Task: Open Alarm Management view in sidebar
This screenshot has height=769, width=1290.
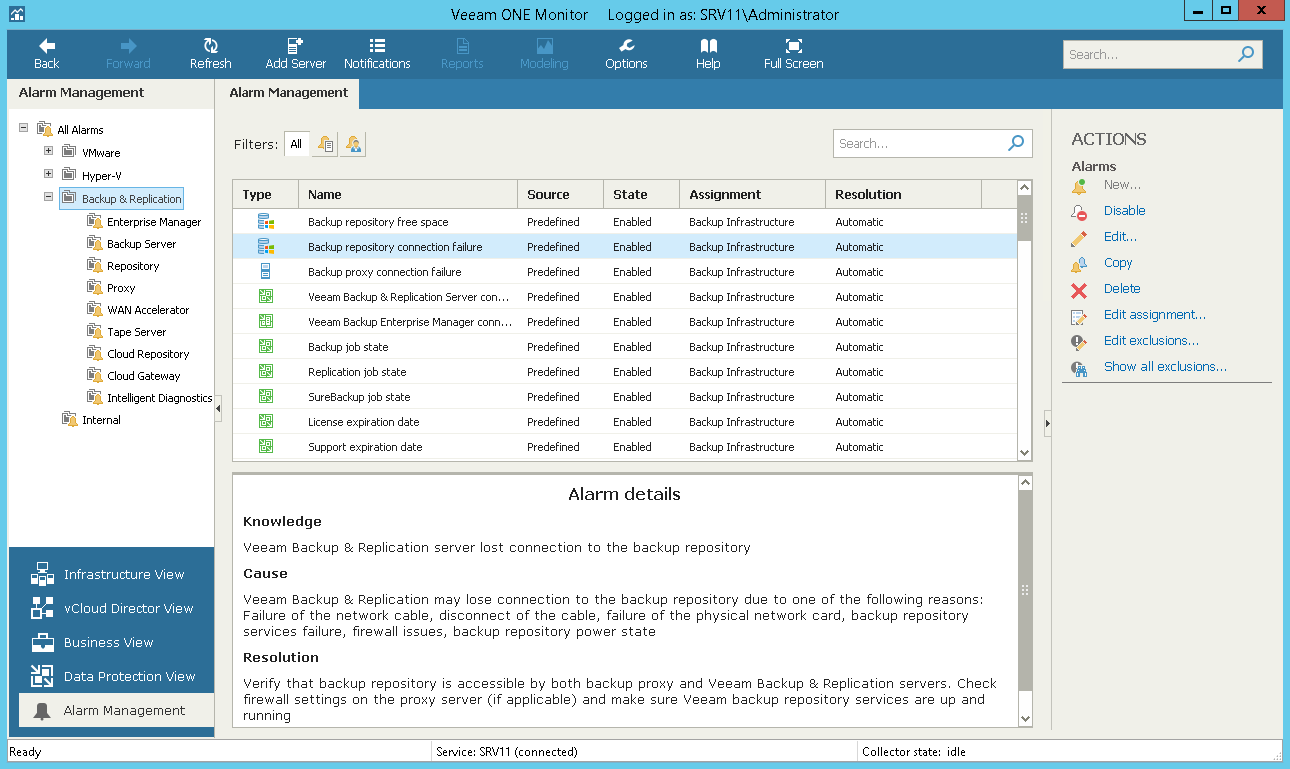Action: [116, 710]
